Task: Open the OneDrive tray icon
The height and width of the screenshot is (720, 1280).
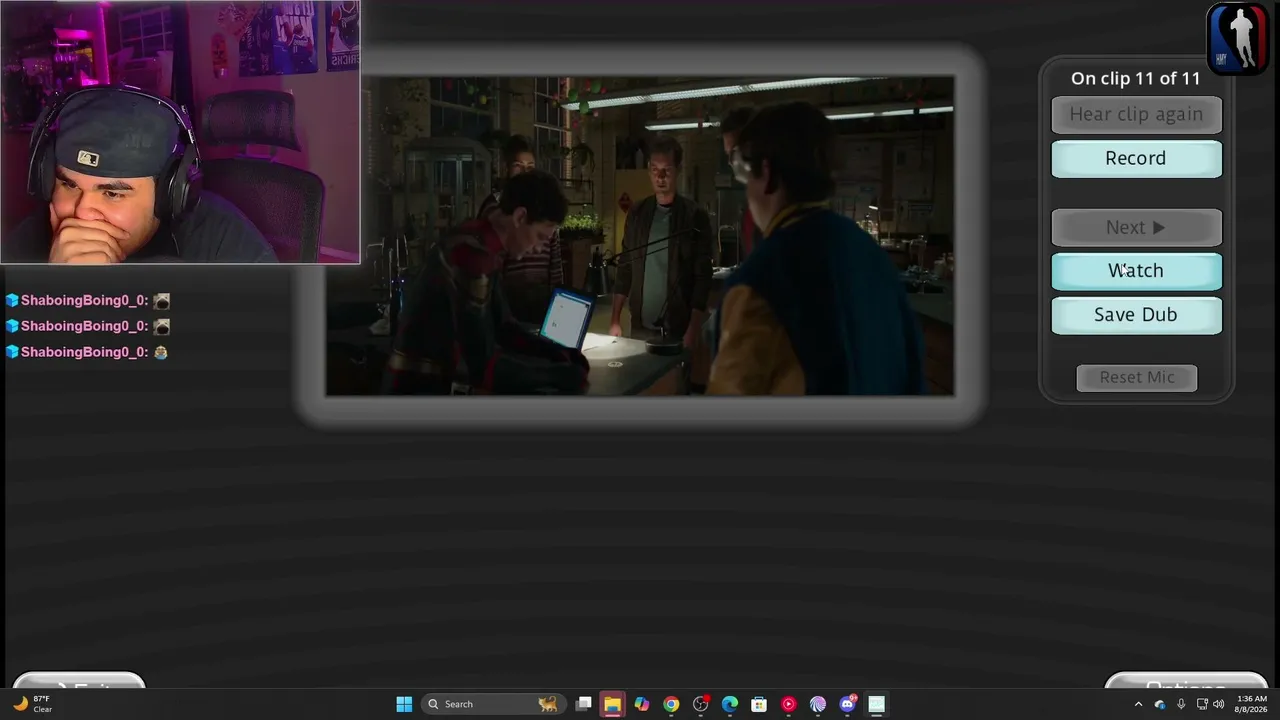Action: [x=1160, y=704]
